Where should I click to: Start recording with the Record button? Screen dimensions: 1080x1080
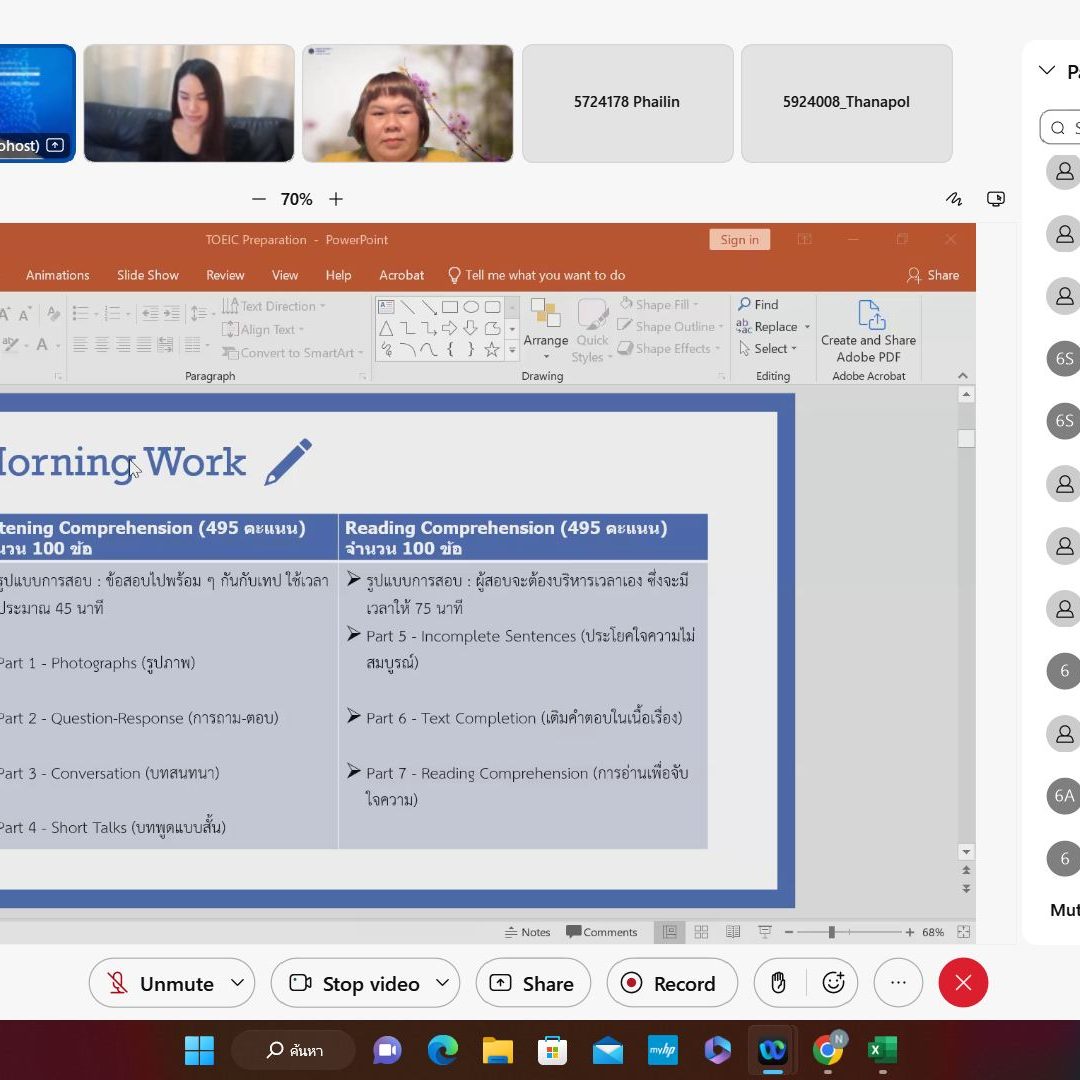671,983
